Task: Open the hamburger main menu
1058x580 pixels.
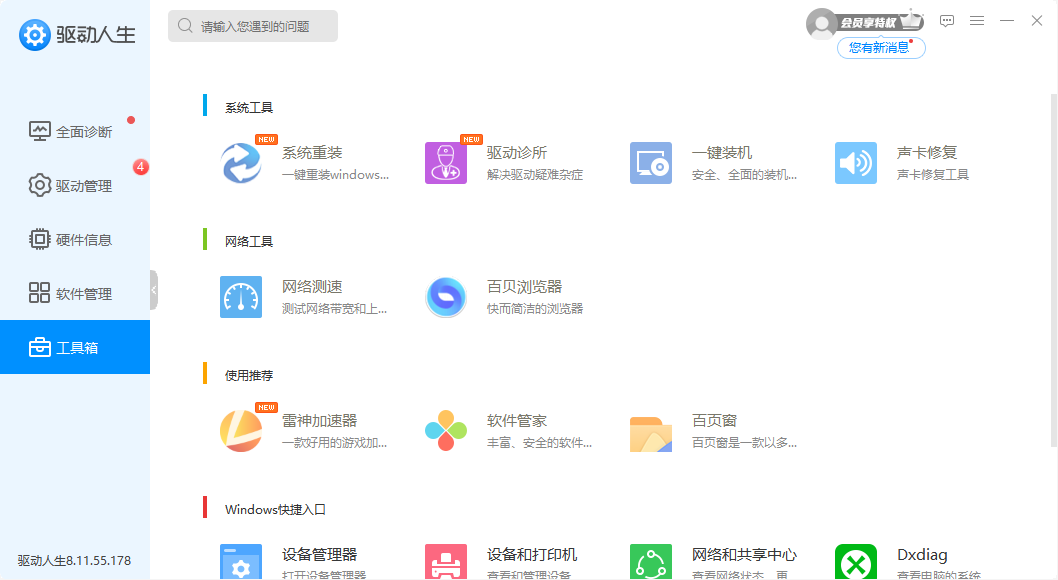Action: (x=977, y=21)
